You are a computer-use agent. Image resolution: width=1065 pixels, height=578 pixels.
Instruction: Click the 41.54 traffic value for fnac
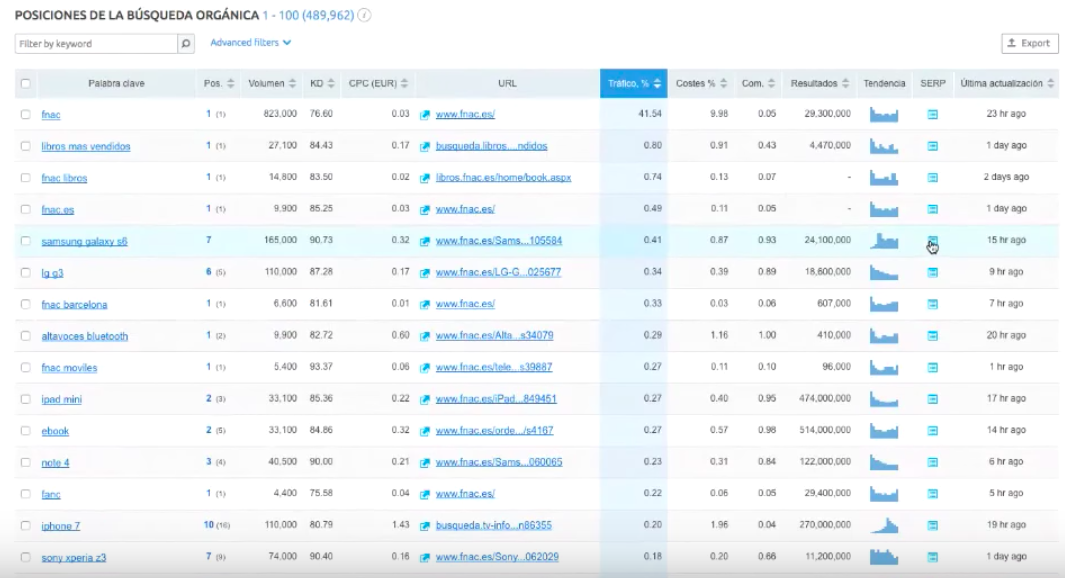pyautogui.click(x=650, y=114)
